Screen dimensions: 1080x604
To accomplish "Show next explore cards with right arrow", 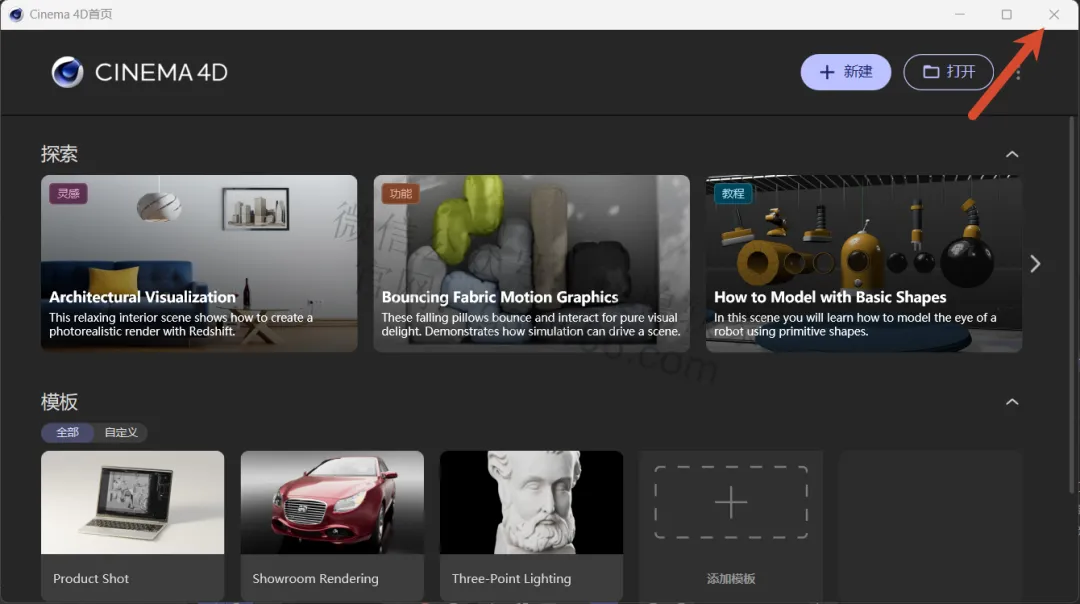I will (x=1035, y=264).
